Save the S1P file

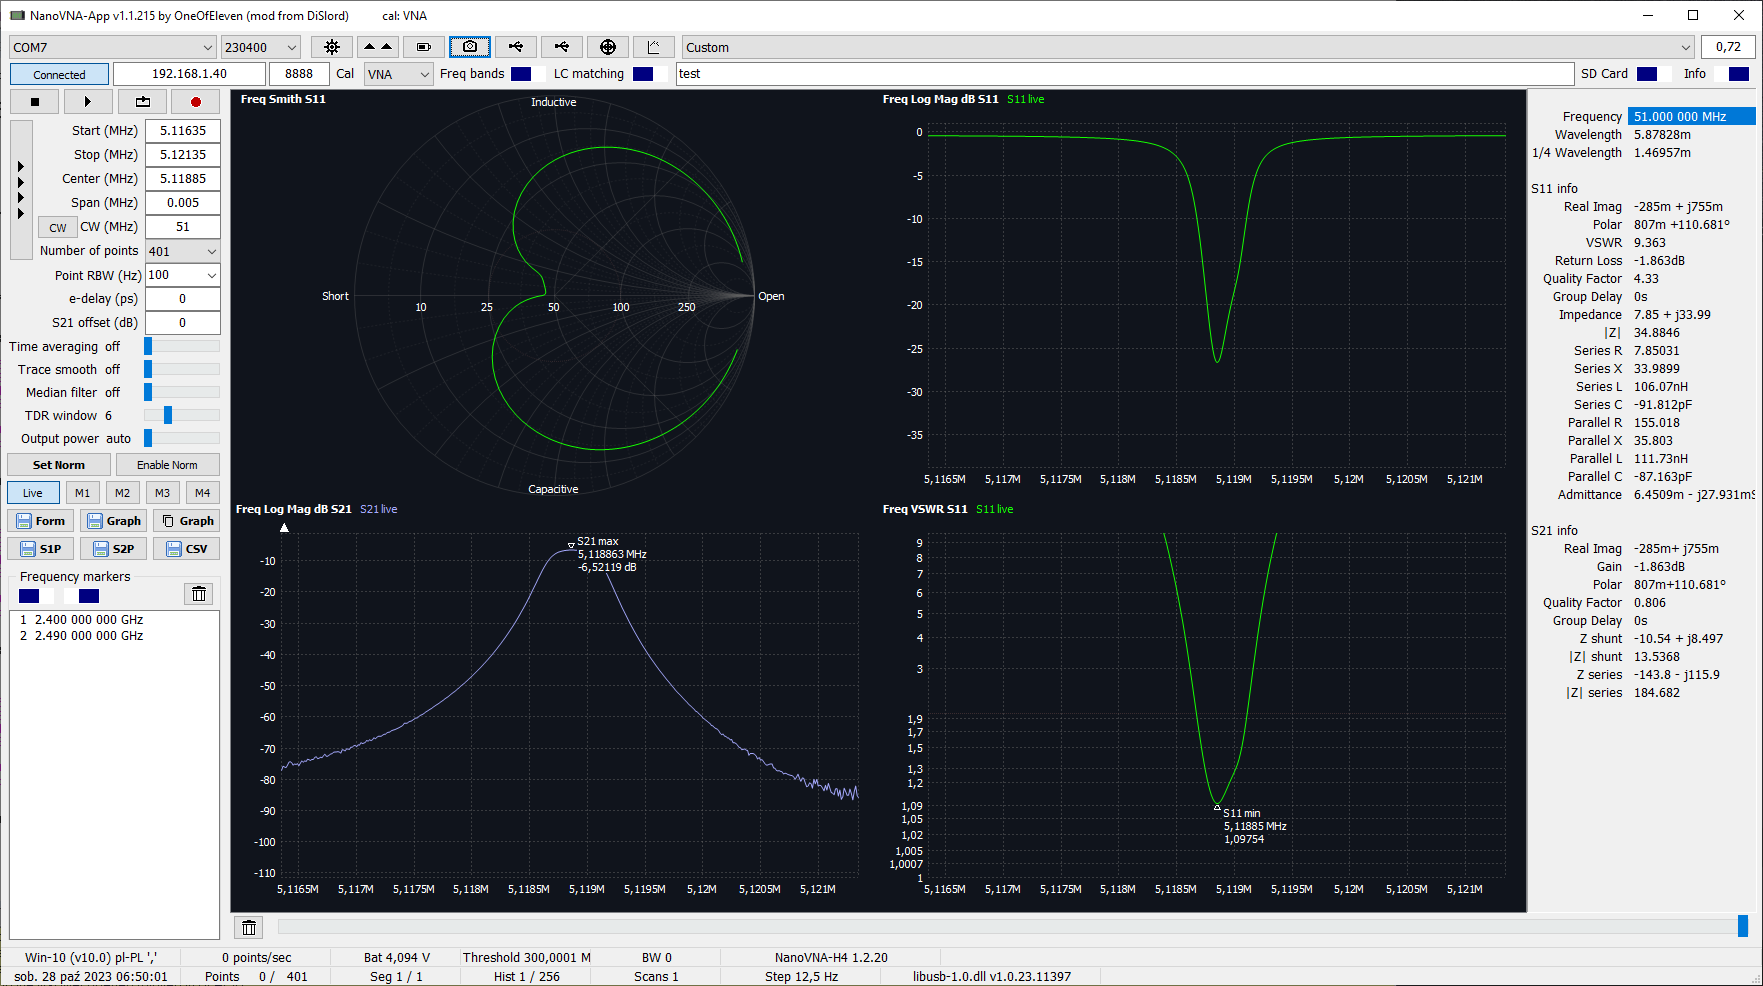tap(41, 549)
